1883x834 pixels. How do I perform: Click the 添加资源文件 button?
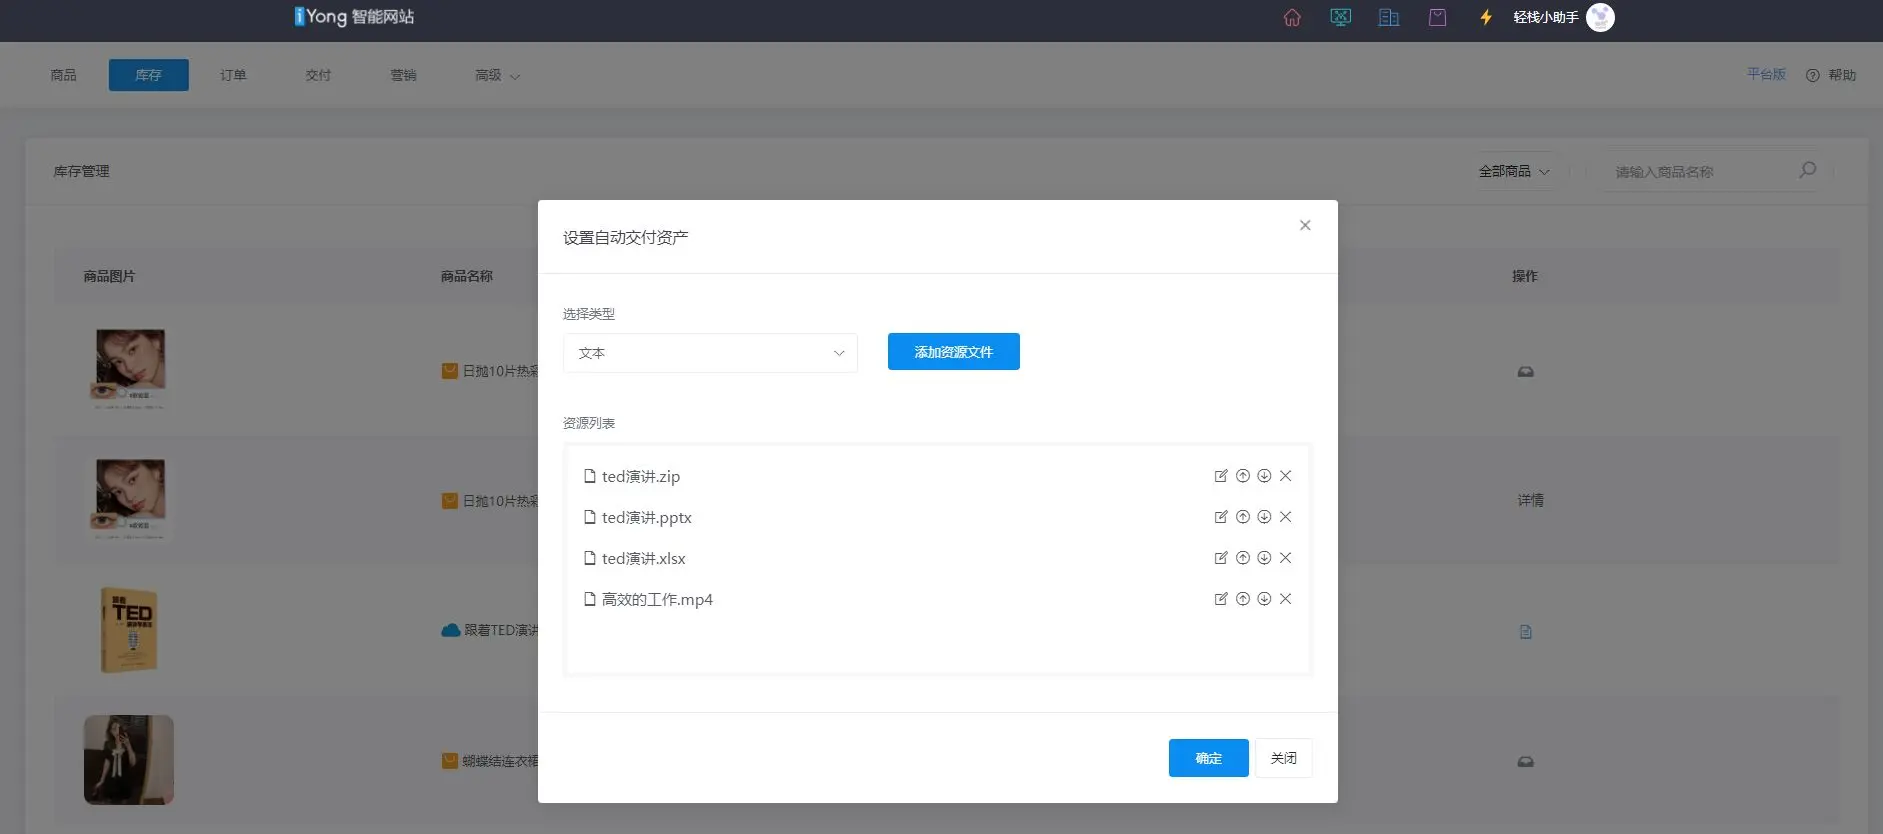tap(953, 352)
